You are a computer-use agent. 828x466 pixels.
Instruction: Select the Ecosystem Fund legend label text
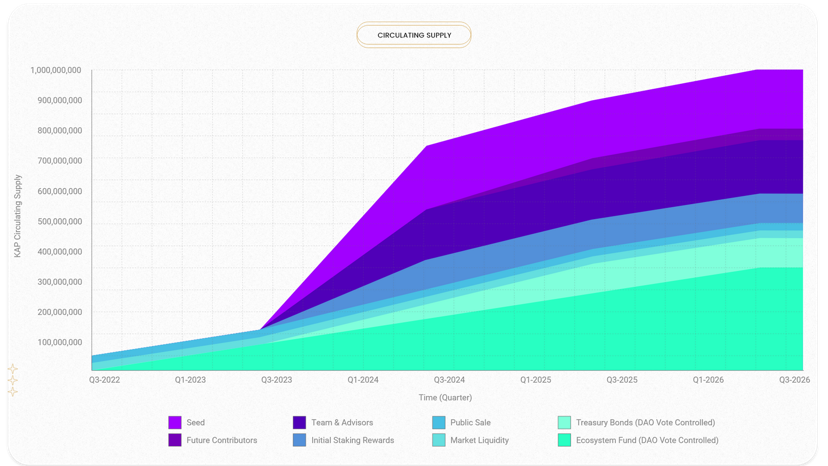(647, 440)
